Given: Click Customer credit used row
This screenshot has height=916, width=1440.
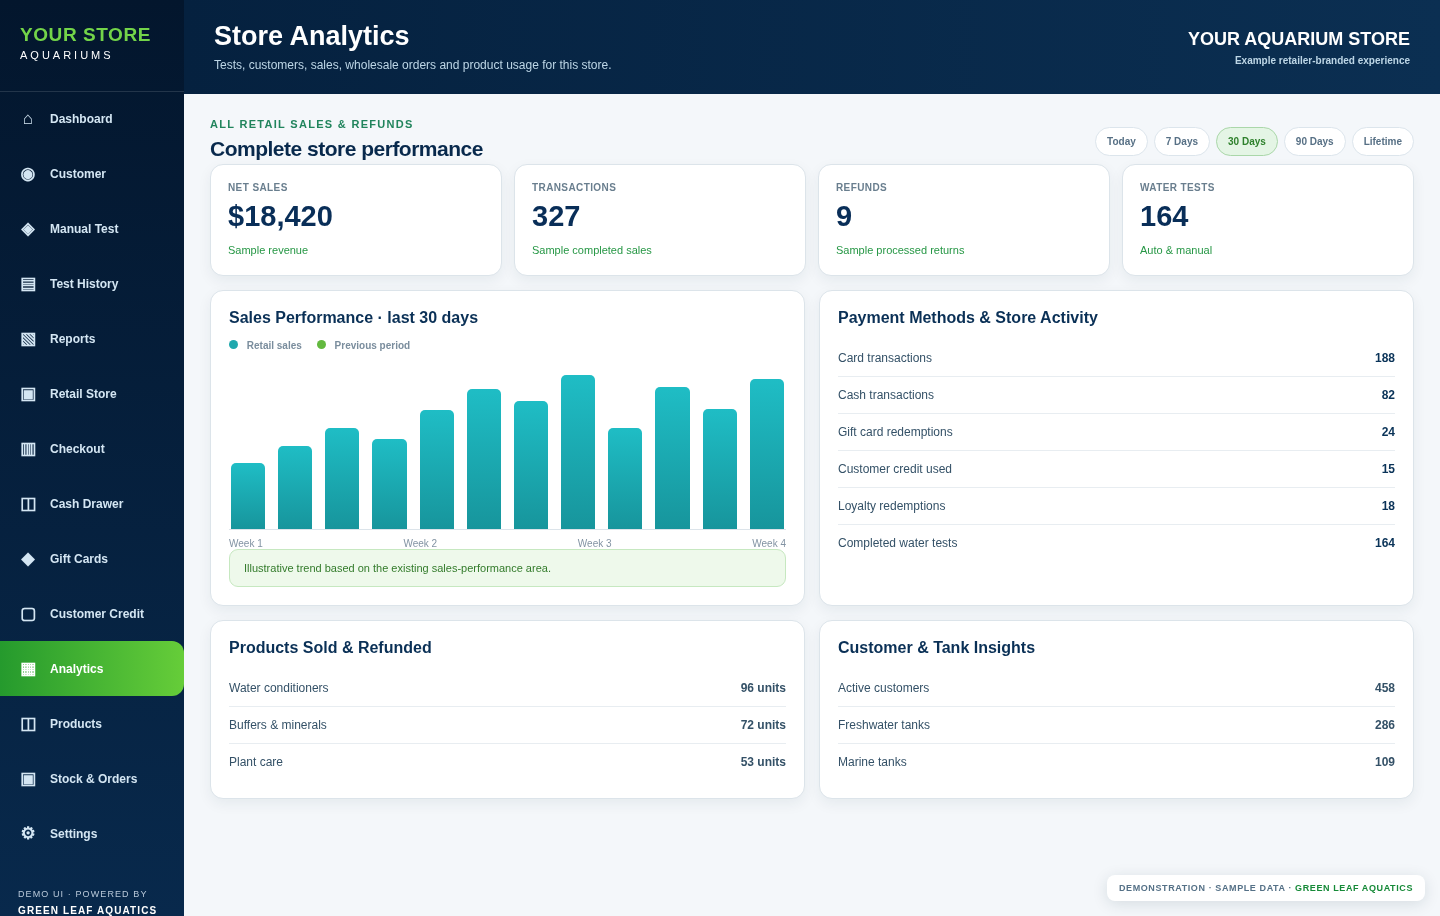Looking at the screenshot, I should [1116, 469].
